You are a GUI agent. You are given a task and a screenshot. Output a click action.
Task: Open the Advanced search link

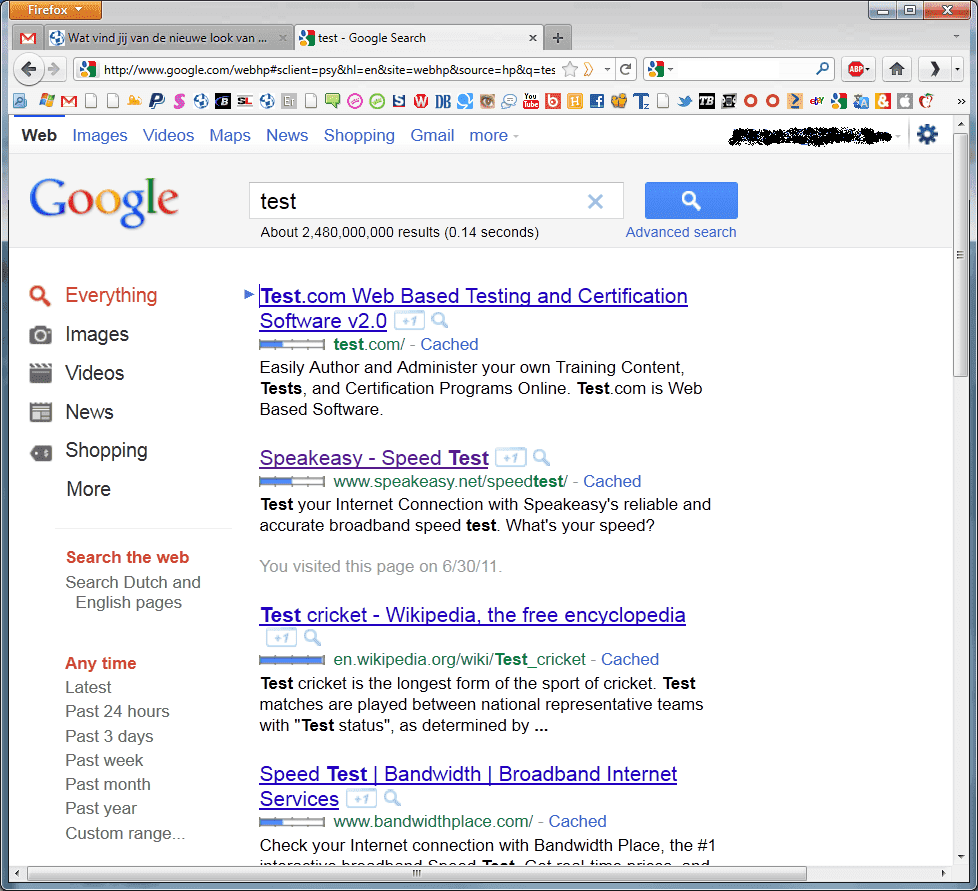click(680, 232)
